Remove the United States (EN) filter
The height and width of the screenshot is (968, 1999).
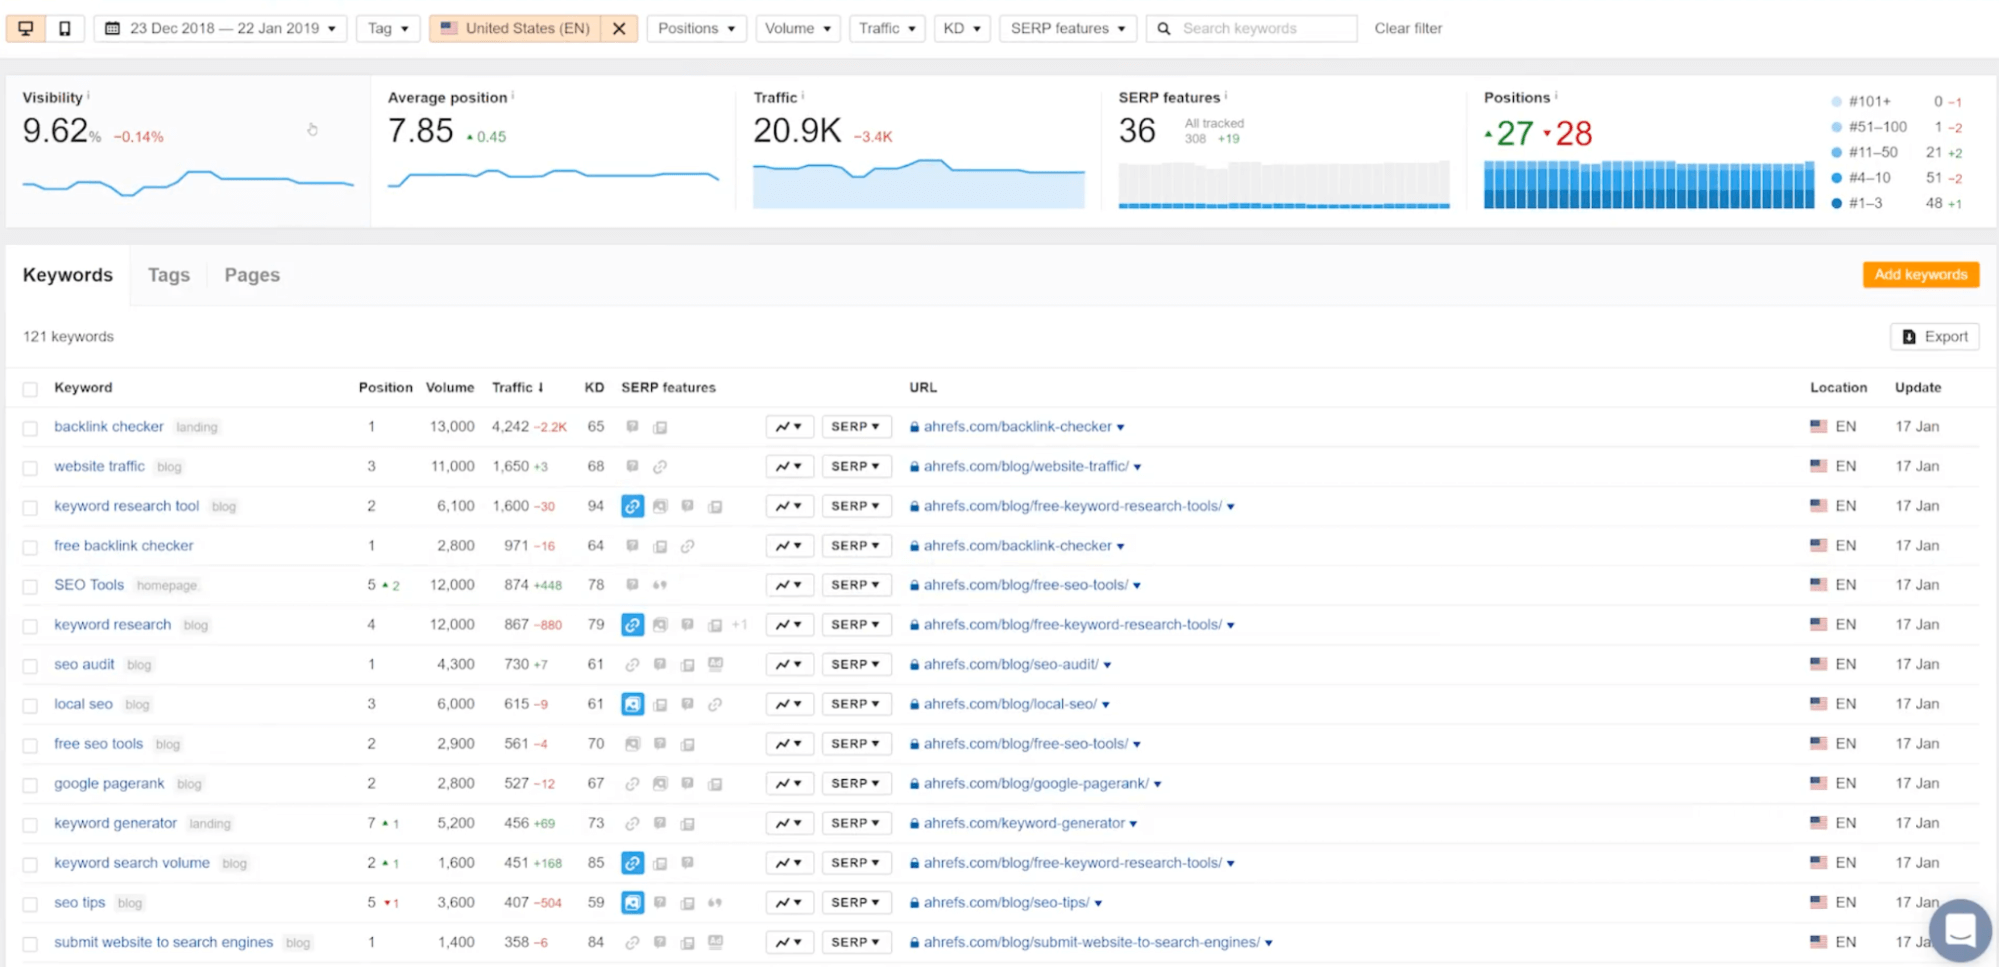pyautogui.click(x=619, y=28)
